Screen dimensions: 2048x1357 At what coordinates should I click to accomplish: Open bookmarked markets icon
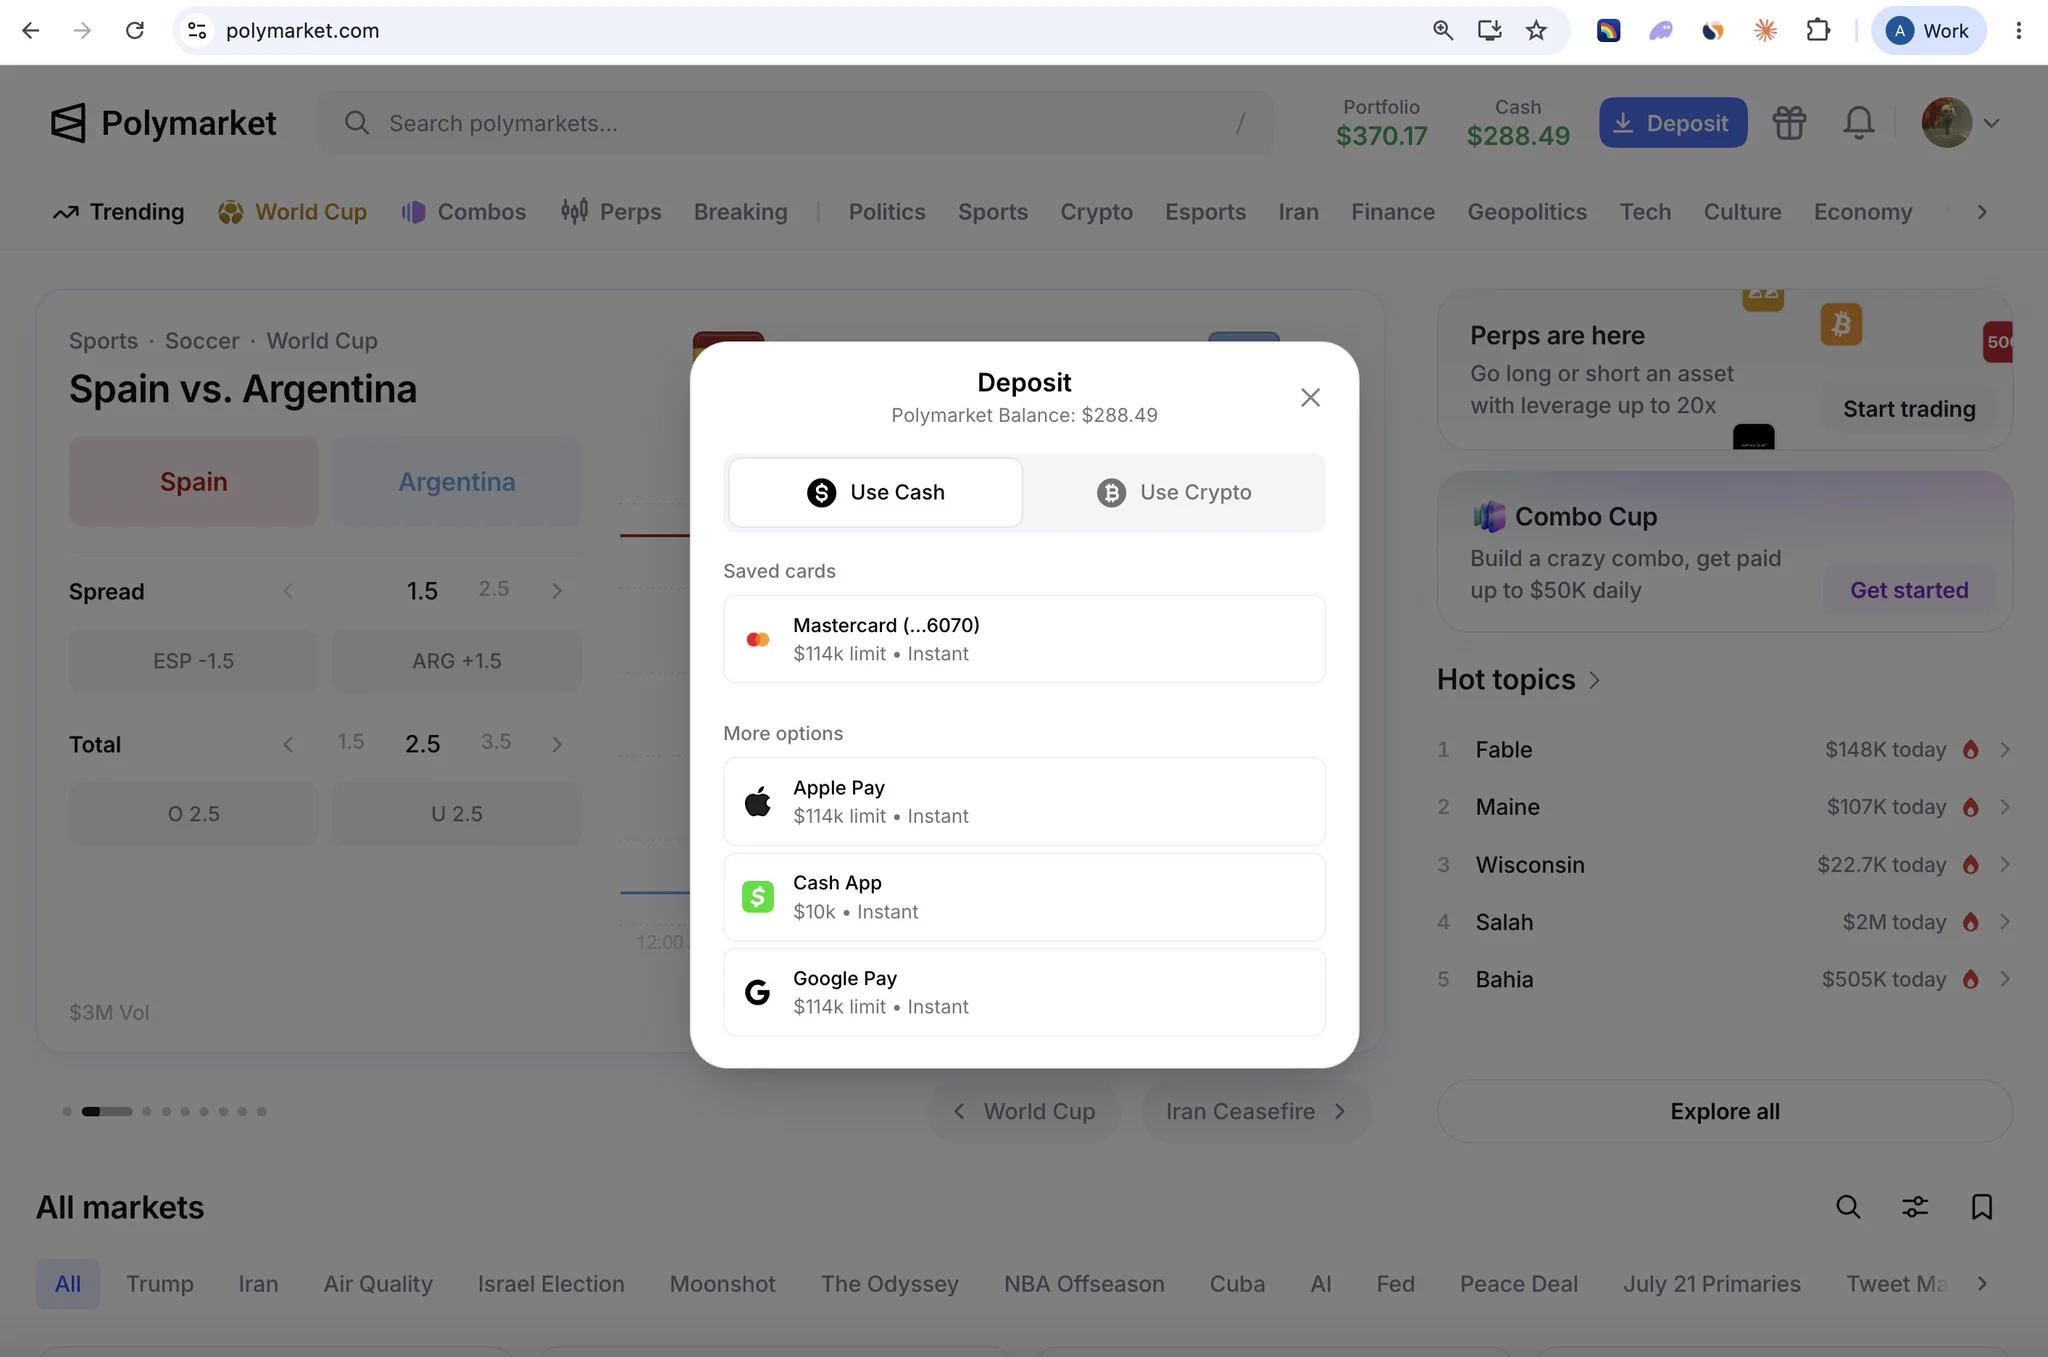1981,1207
